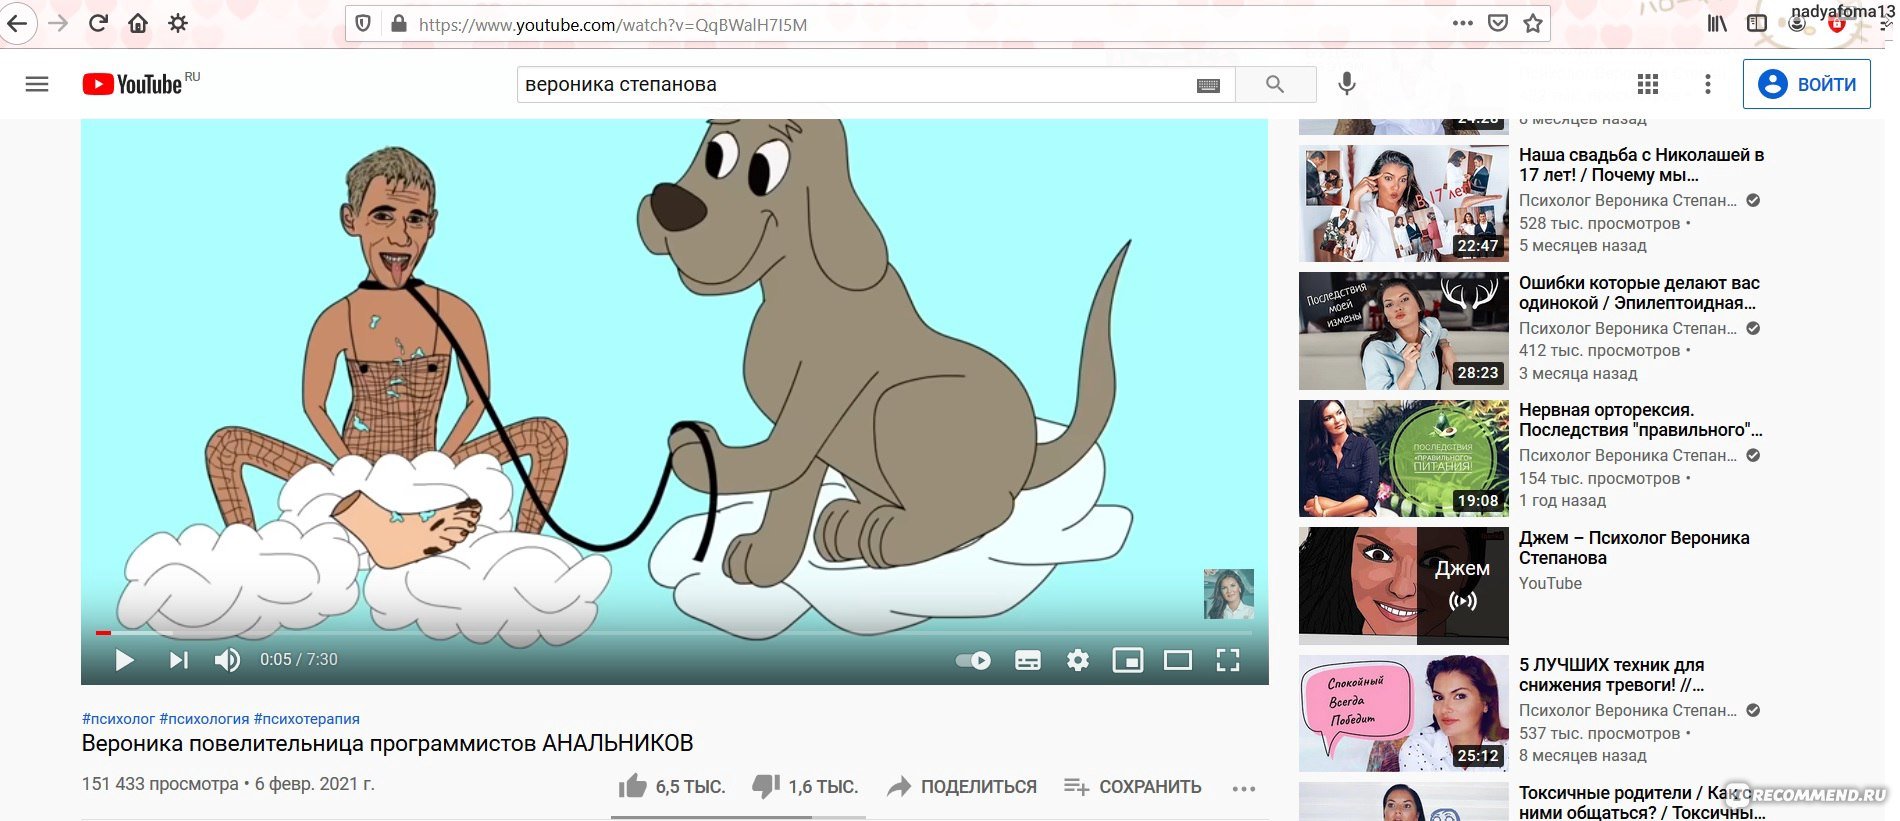Screen dimensions: 1900x821
Task: Mute the video volume
Action: coord(227,660)
